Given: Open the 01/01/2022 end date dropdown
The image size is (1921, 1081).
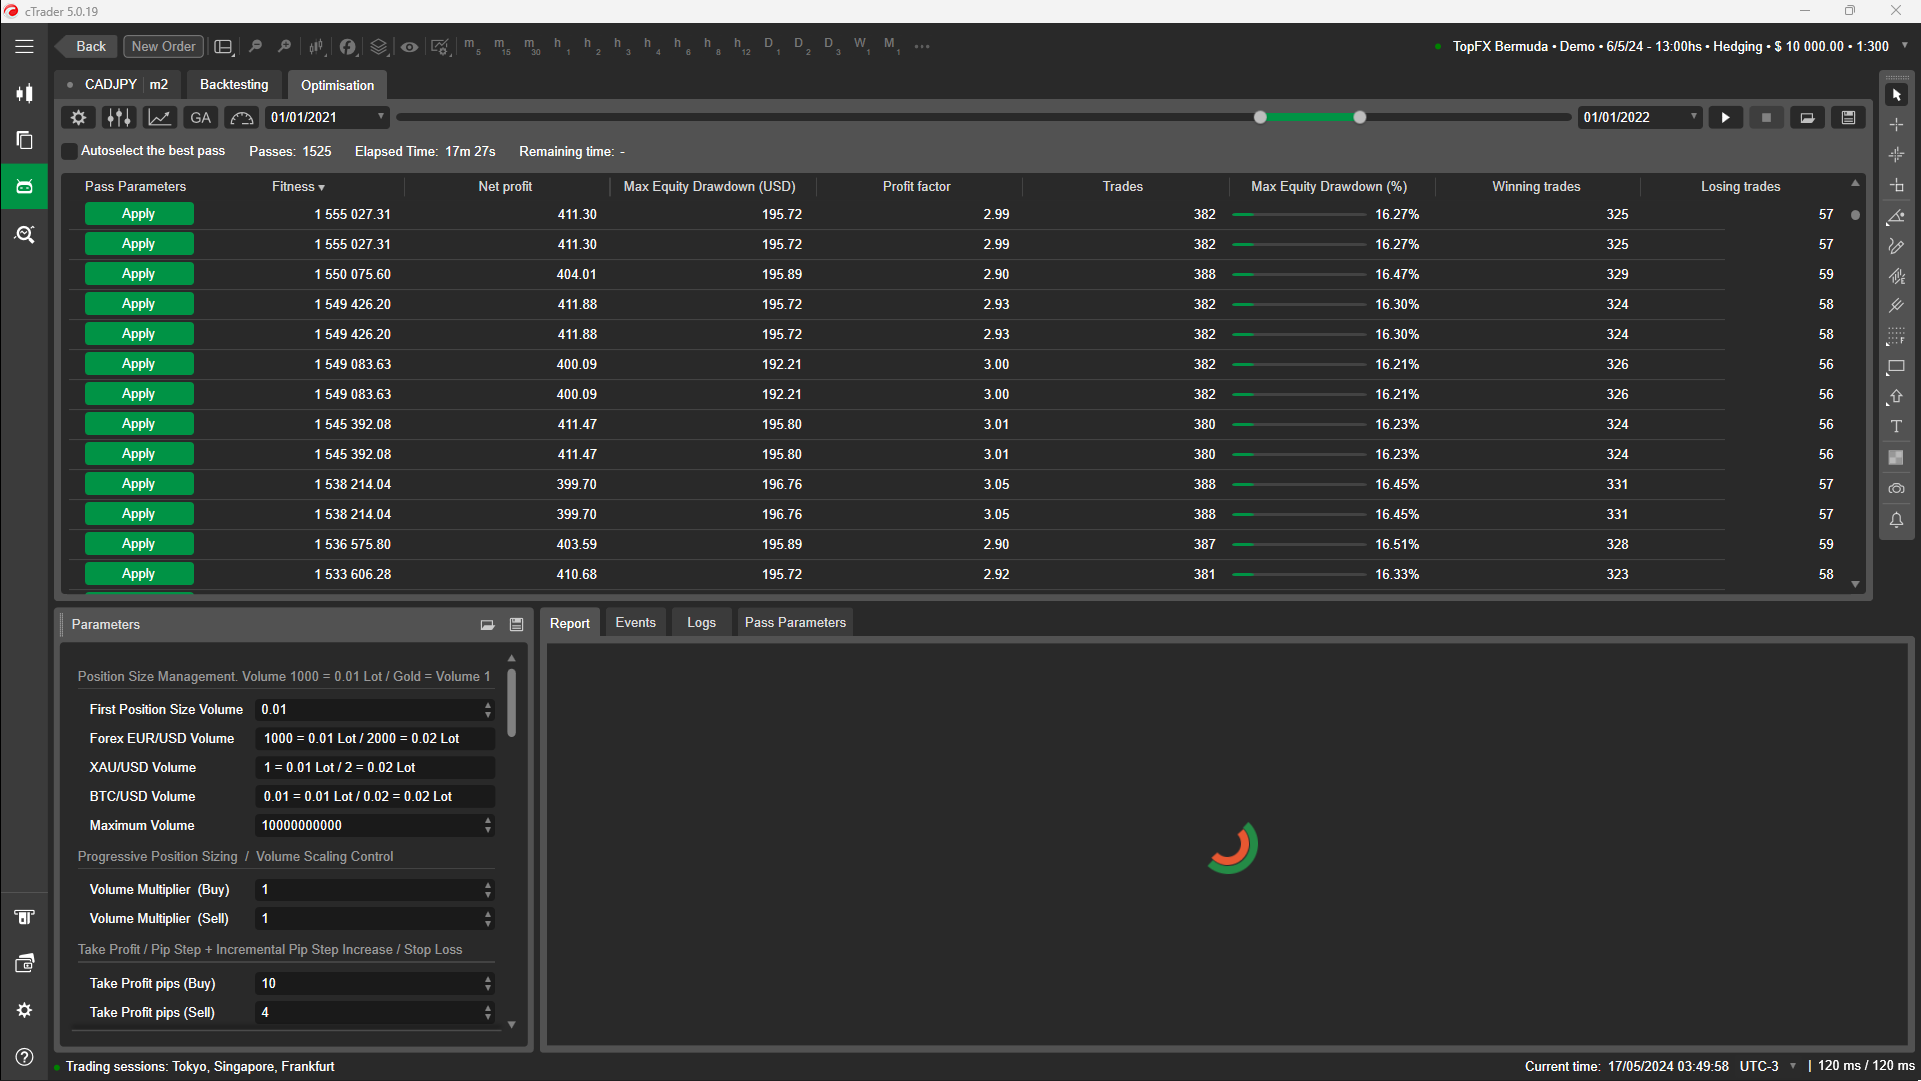Looking at the screenshot, I should tap(1639, 118).
